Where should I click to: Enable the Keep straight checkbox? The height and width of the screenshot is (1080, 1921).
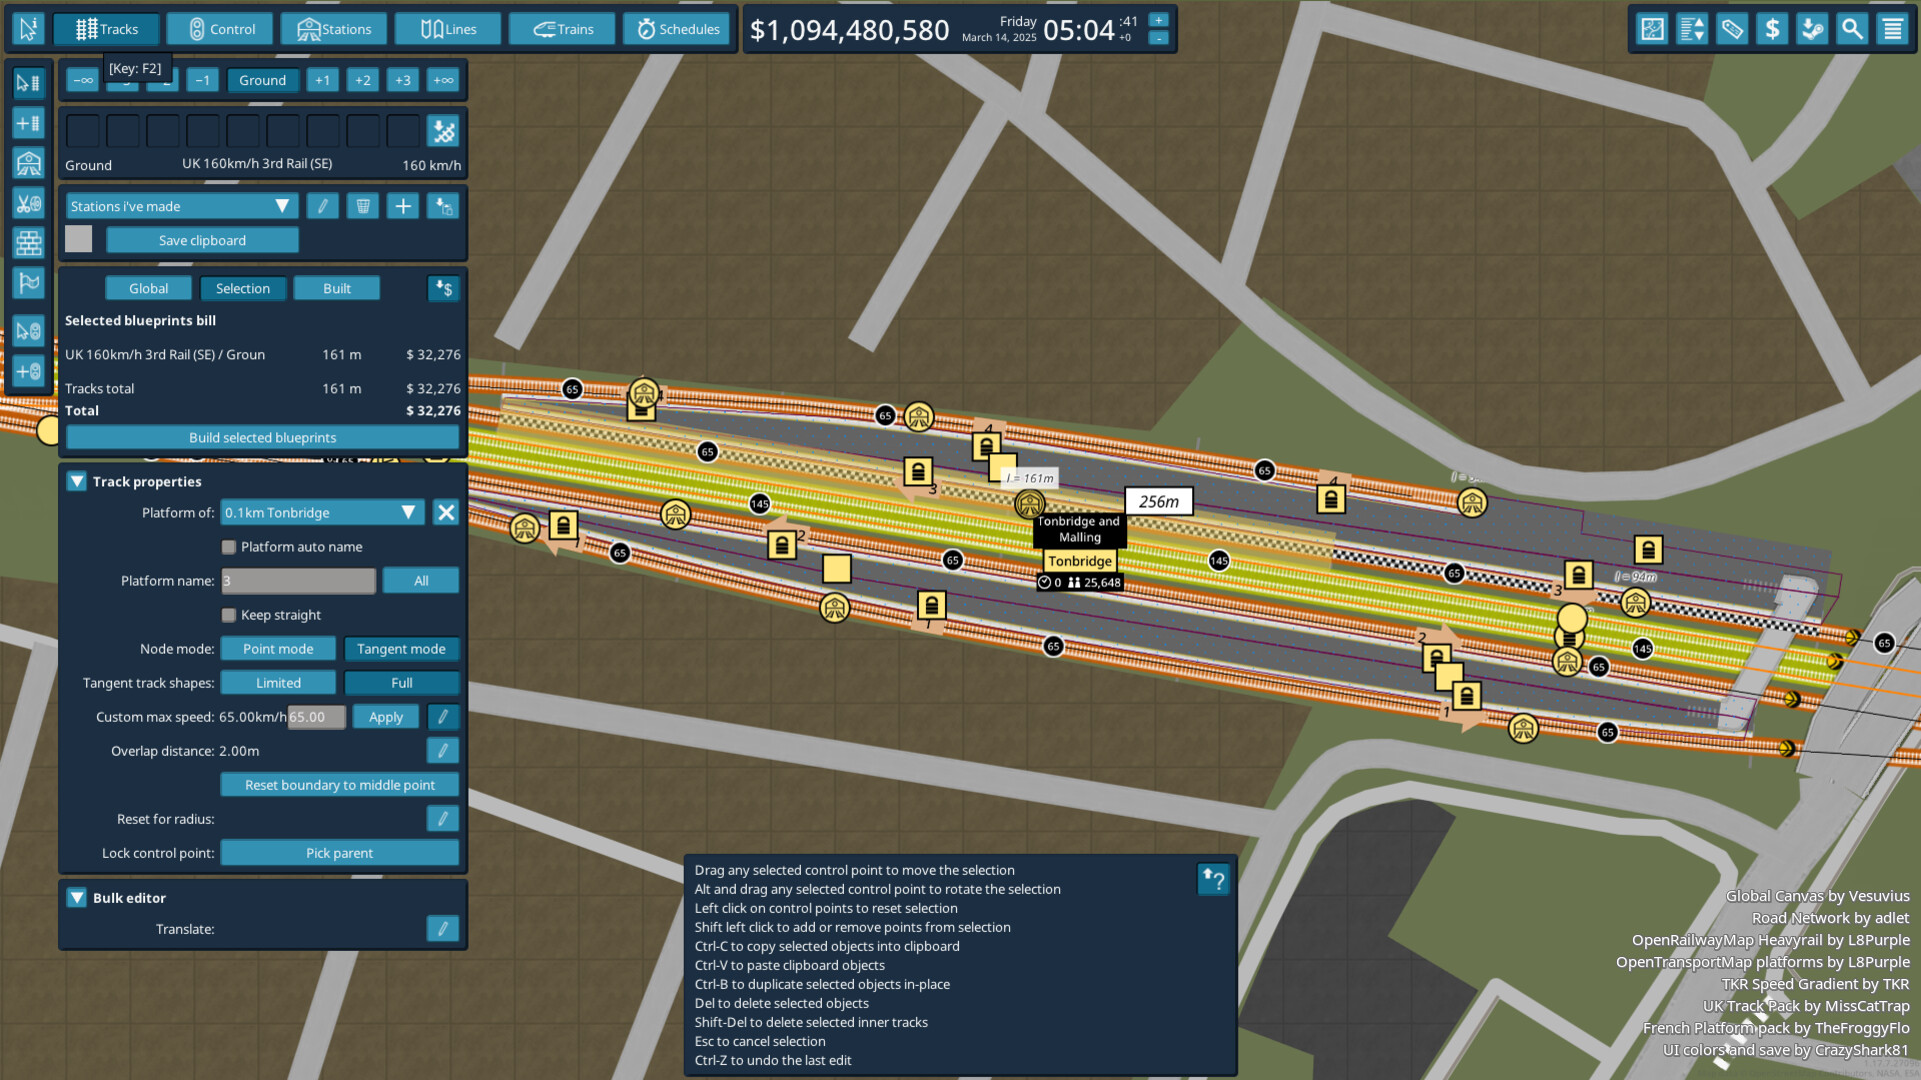[x=229, y=615]
